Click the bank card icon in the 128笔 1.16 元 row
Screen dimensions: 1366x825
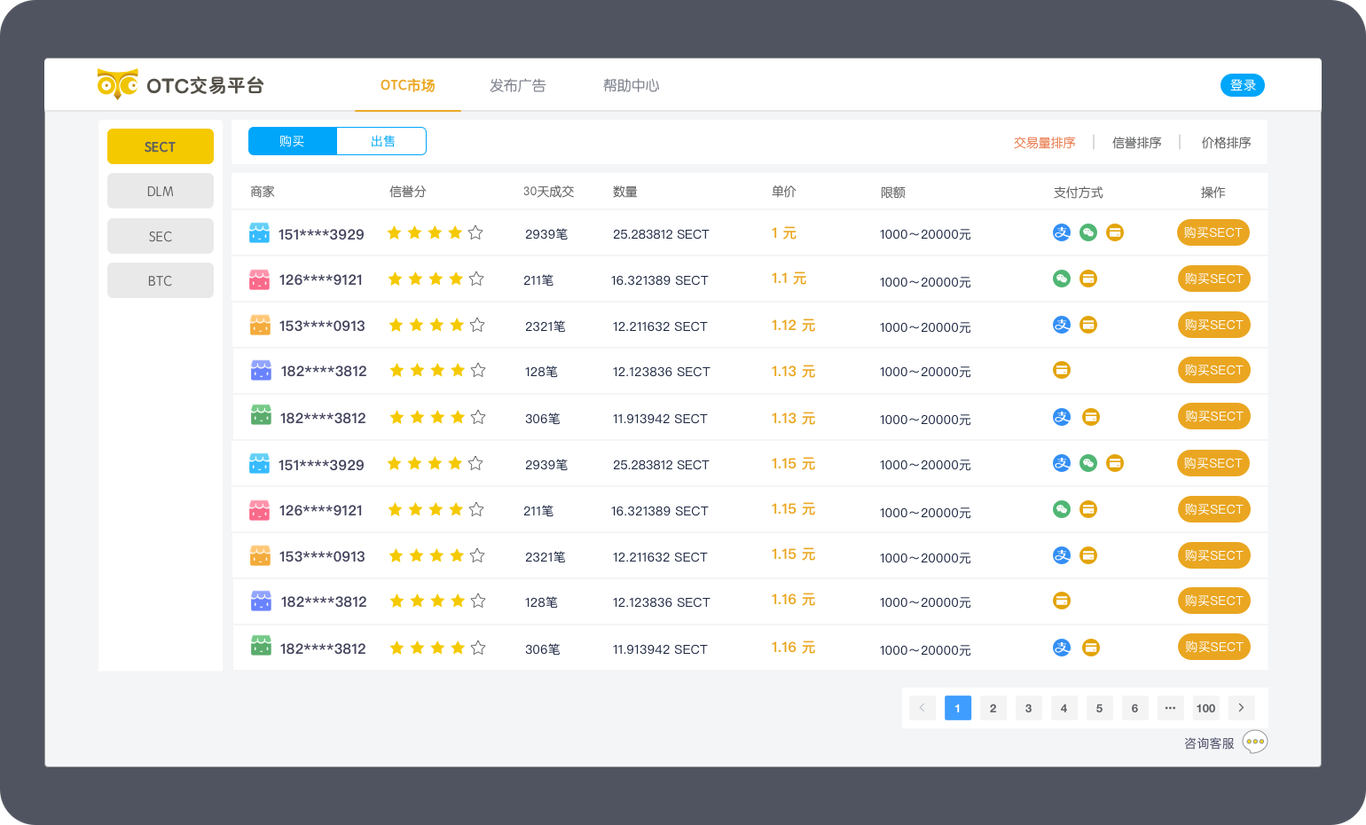coord(1062,600)
